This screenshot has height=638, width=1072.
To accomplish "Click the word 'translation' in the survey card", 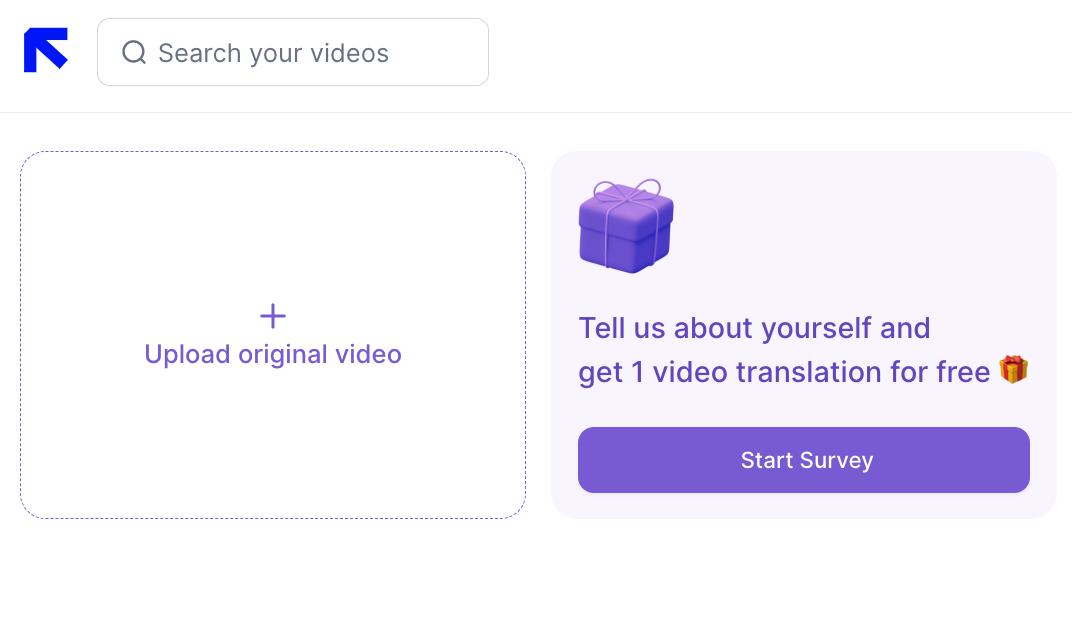I will tap(810, 372).
